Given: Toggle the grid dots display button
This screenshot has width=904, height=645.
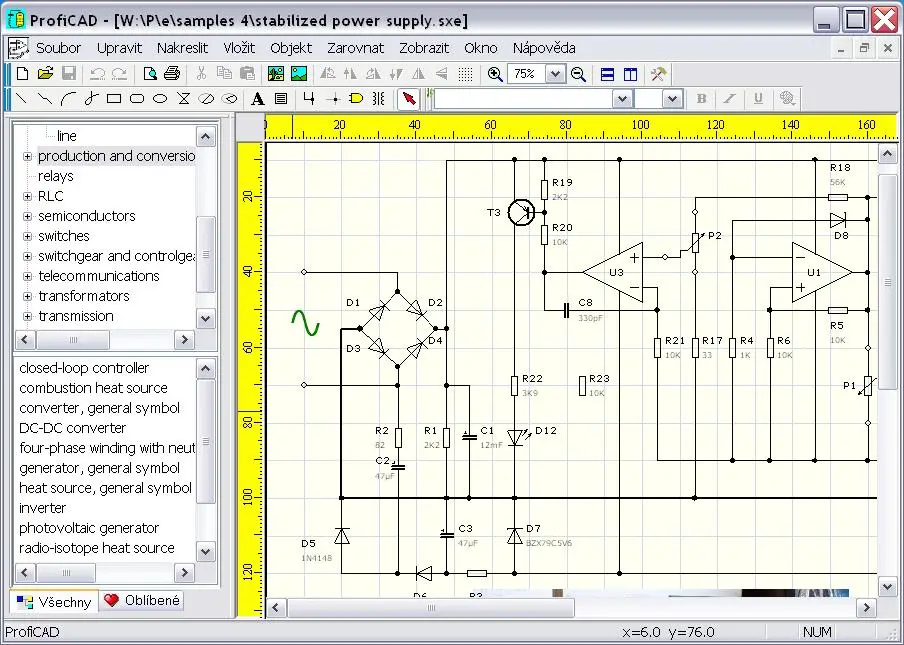Looking at the screenshot, I should tap(465, 74).
